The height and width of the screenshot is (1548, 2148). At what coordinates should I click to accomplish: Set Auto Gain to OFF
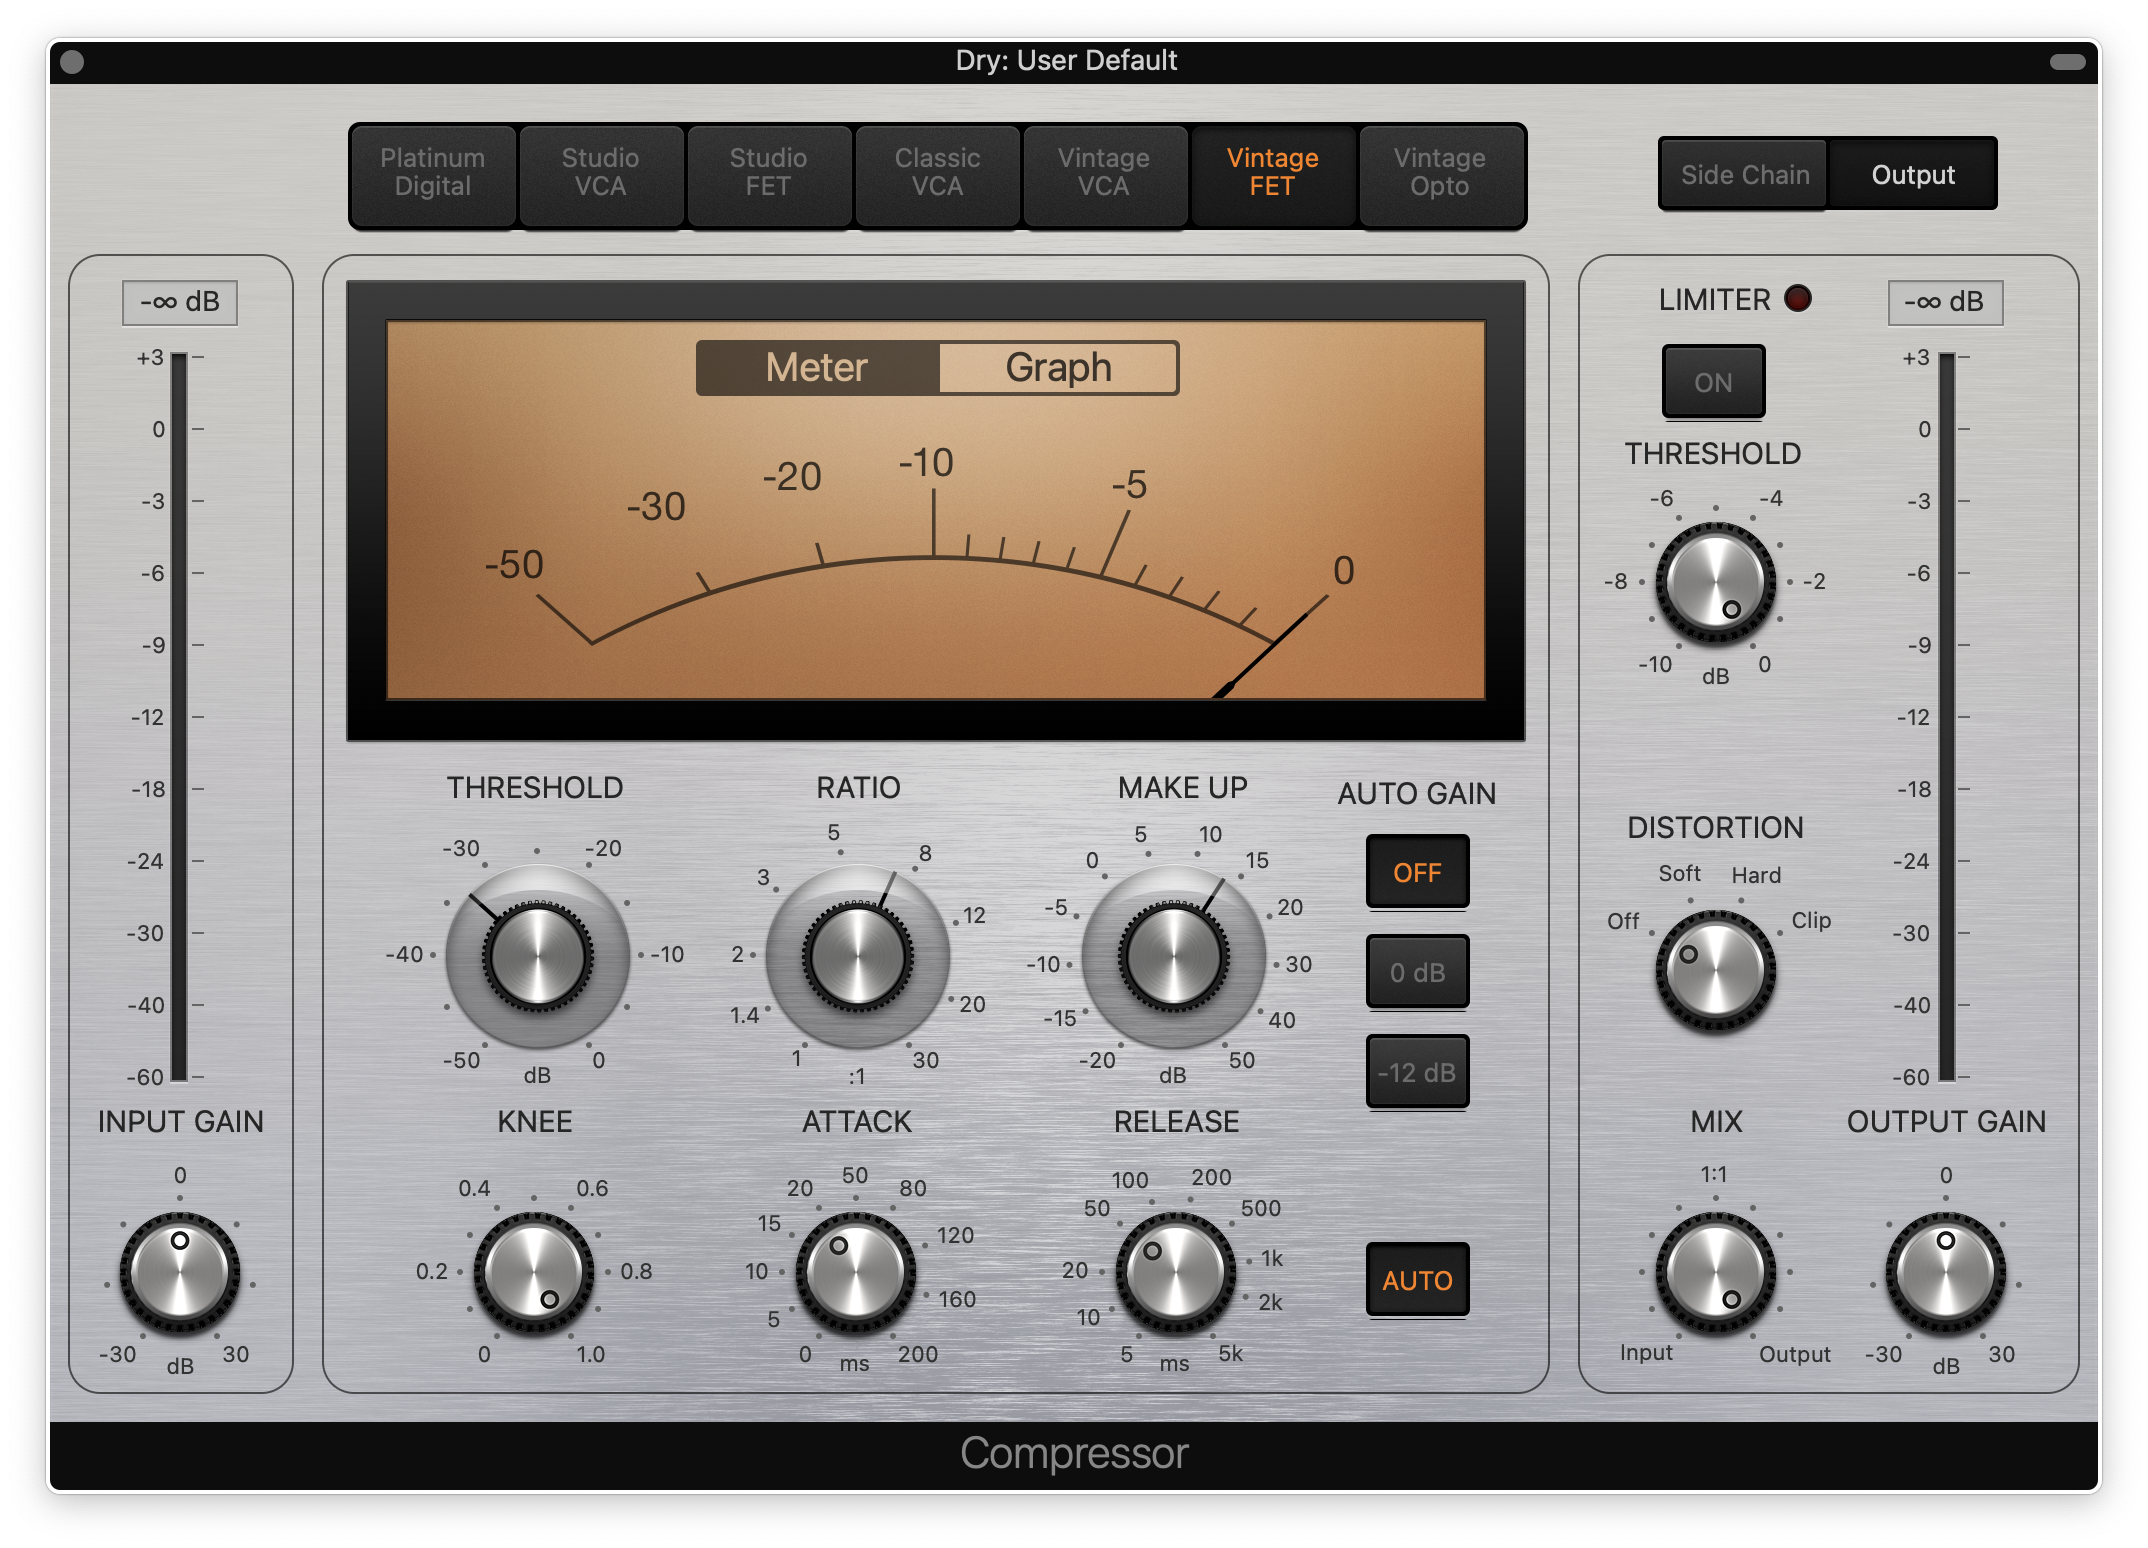[1417, 871]
